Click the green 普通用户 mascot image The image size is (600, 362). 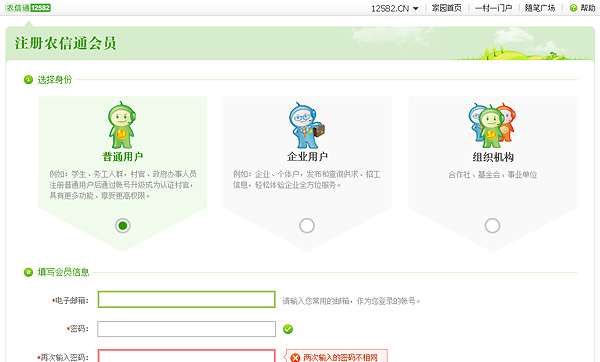point(122,125)
